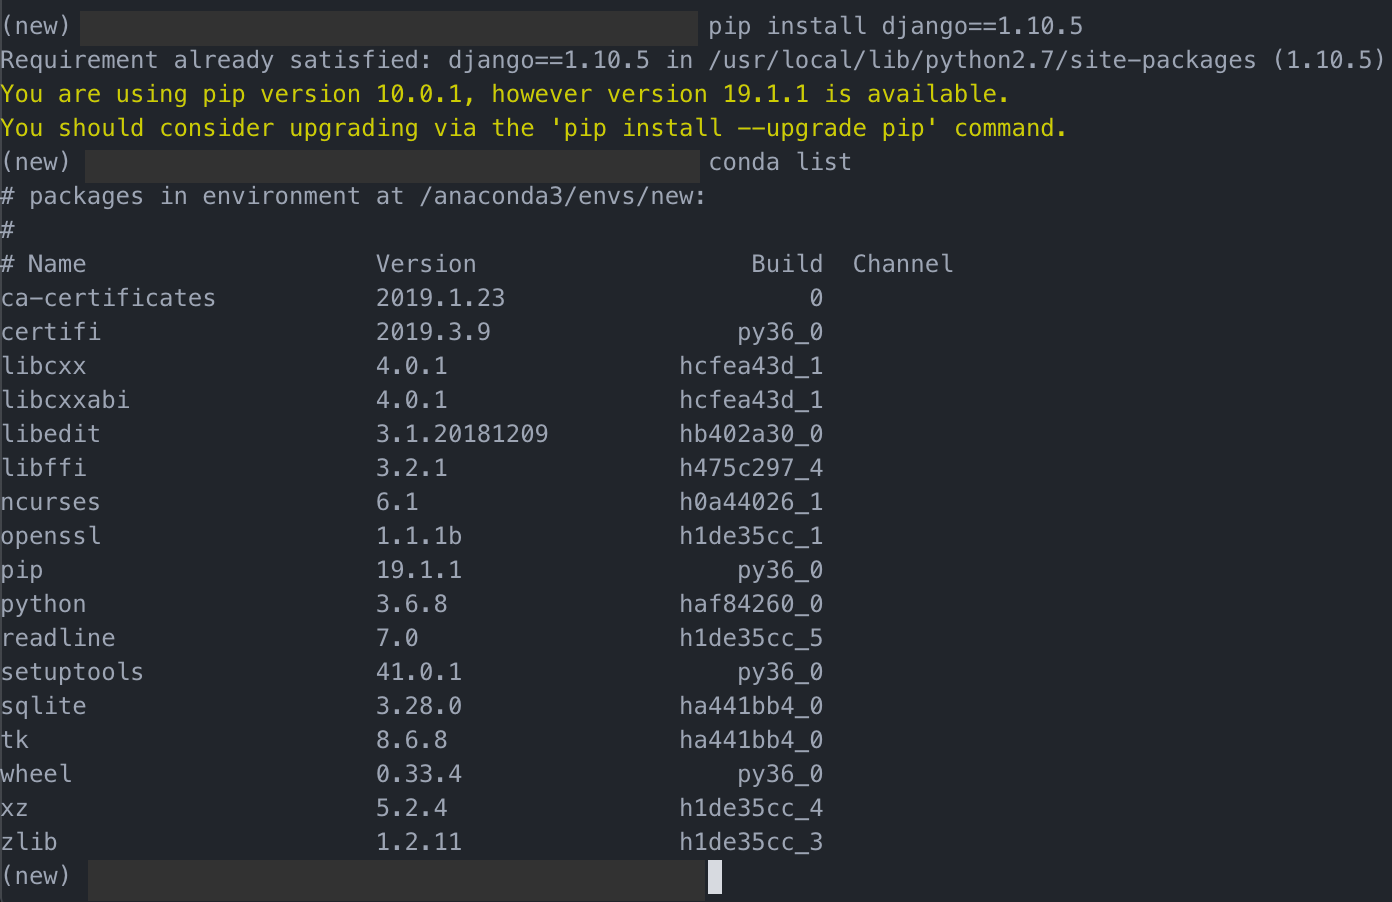Click version '3.2.1' of libffi
Screen dimensions: 1392x902
click(x=412, y=468)
